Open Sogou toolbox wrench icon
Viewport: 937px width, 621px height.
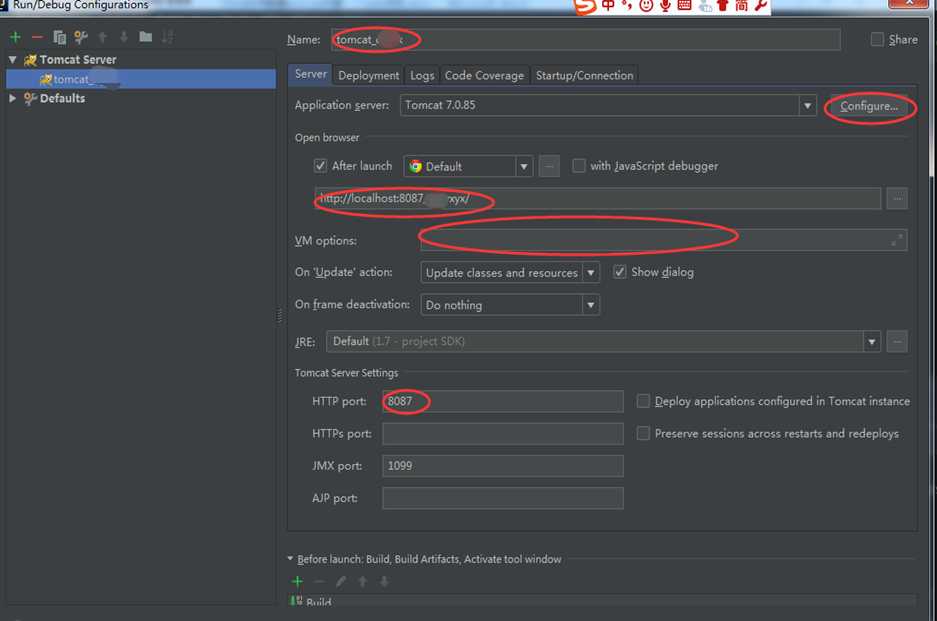761,5
